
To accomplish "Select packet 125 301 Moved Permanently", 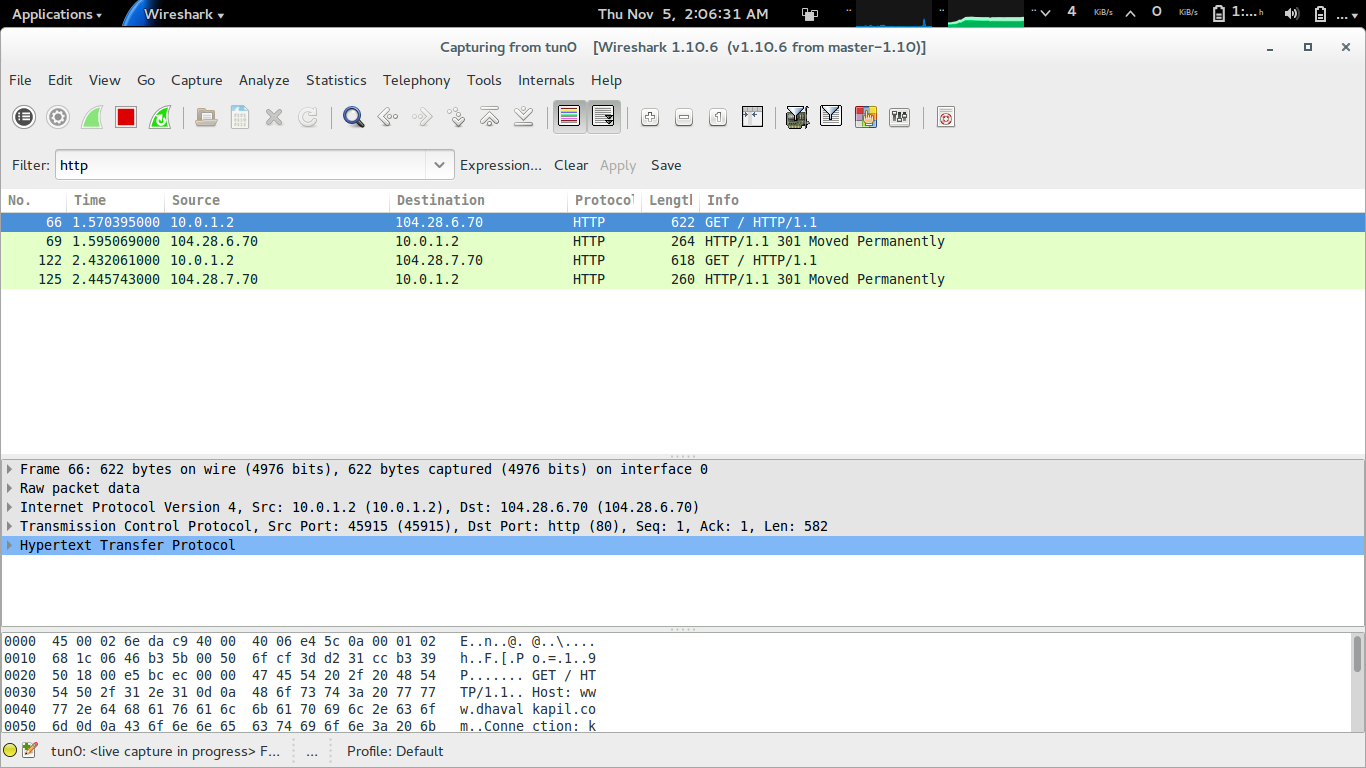I will click(683, 279).
